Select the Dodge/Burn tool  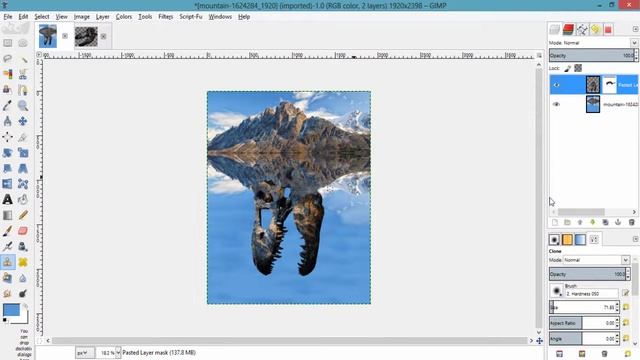23,293
